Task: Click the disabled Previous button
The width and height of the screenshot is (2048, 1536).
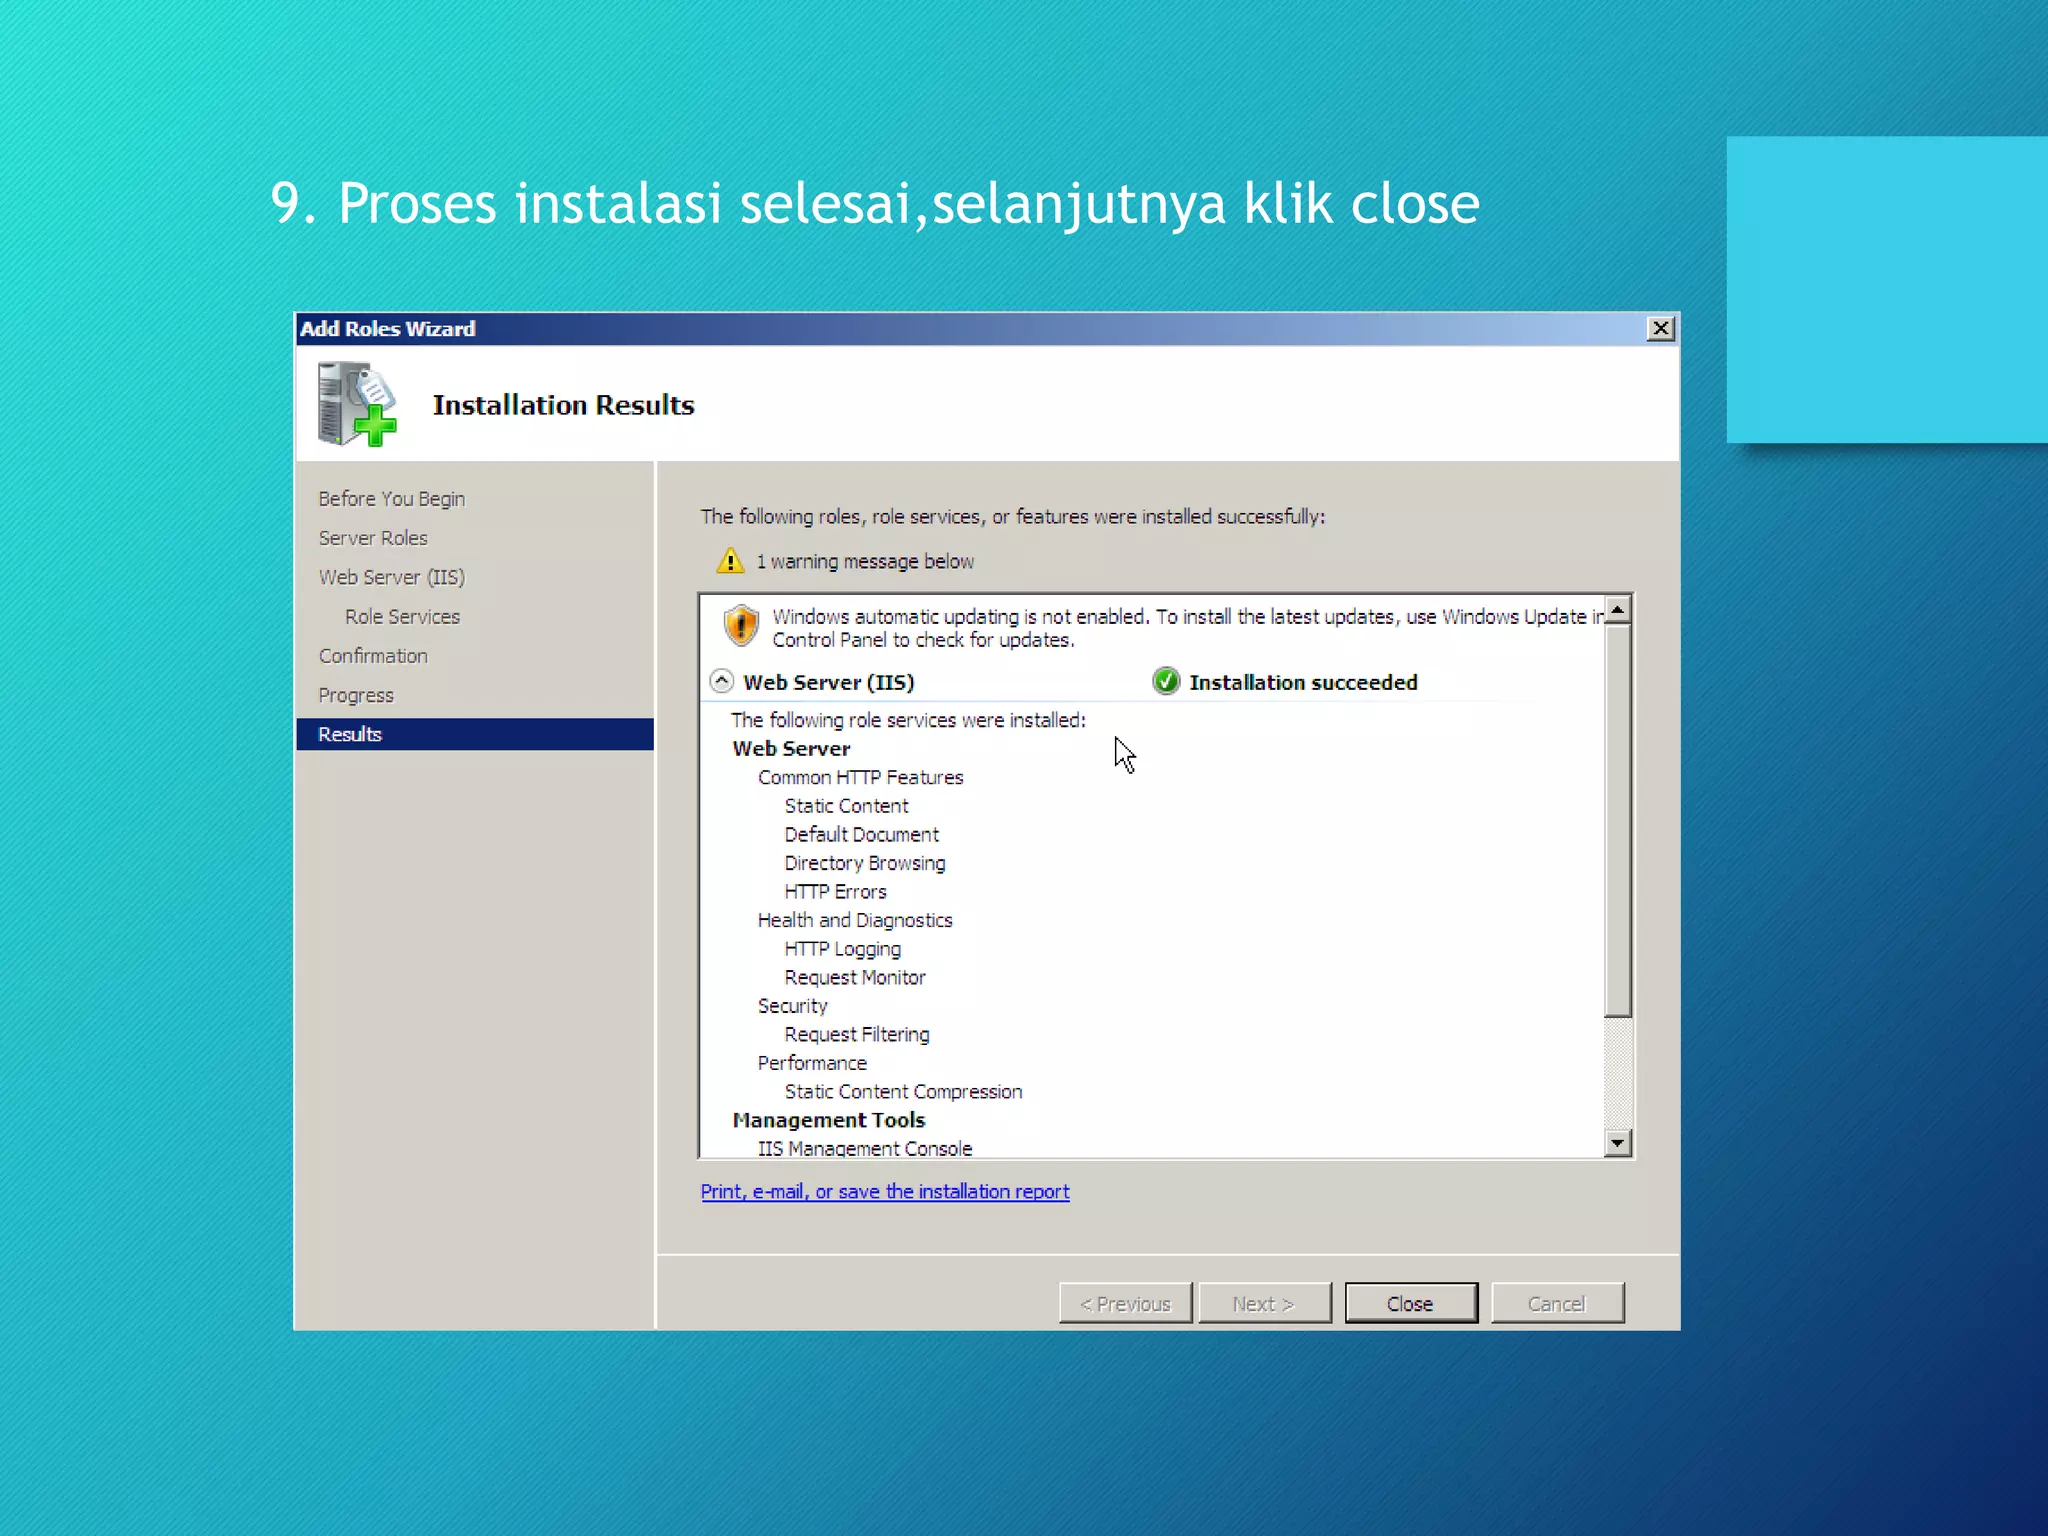Action: point(1125,1303)
